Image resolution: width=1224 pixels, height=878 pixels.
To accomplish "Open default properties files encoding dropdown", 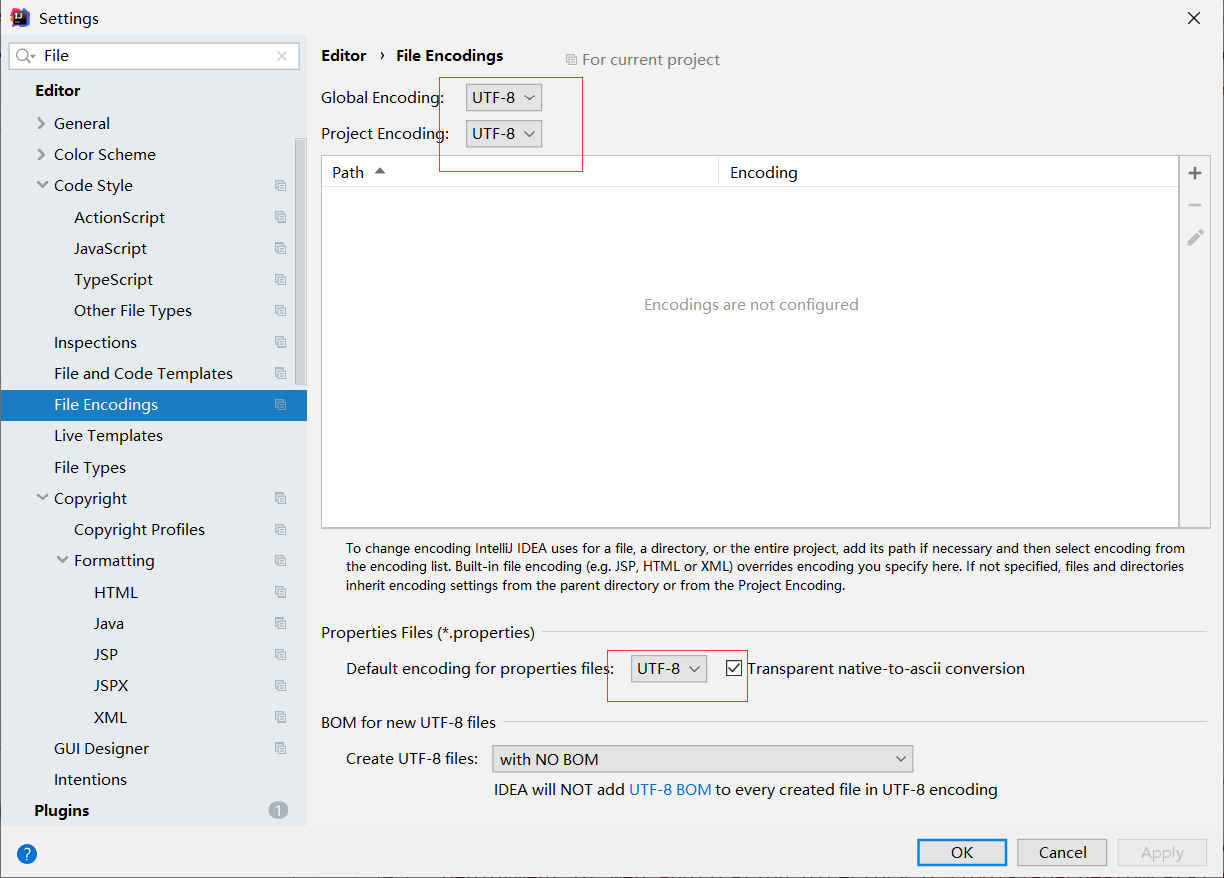I will point(669,669).
